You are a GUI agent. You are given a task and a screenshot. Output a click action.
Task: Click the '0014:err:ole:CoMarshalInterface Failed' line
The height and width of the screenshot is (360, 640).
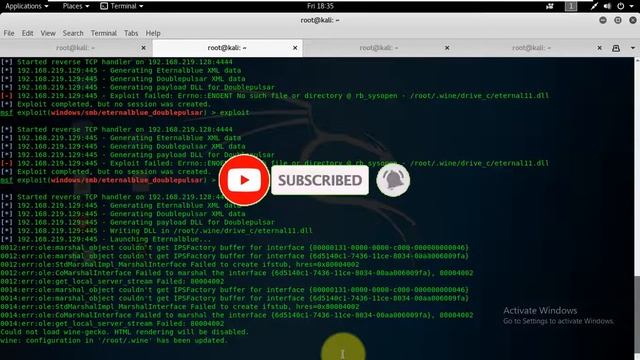(x=237, y=315)
